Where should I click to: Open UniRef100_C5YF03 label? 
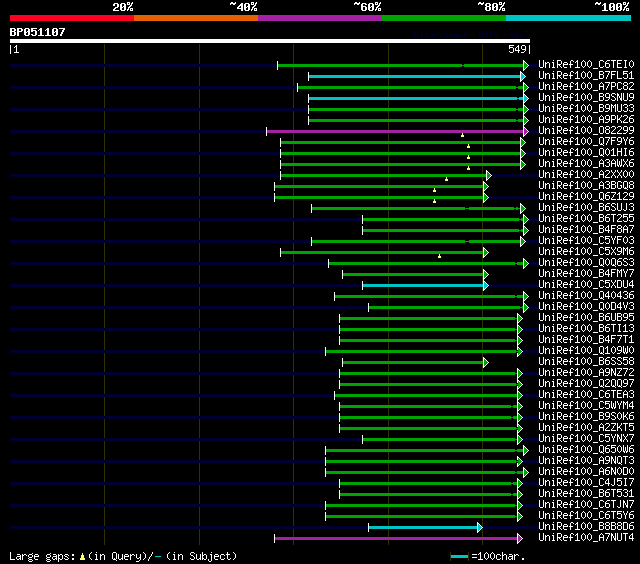pos(586,241)
